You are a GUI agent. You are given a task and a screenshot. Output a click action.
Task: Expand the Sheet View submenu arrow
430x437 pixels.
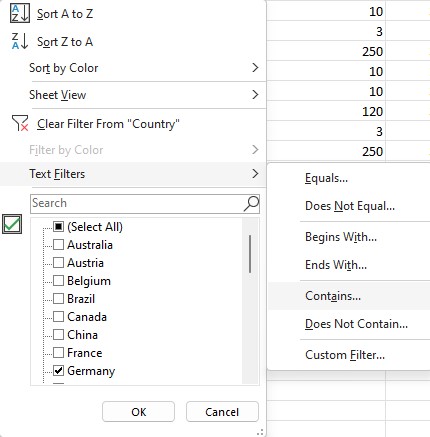255,95
